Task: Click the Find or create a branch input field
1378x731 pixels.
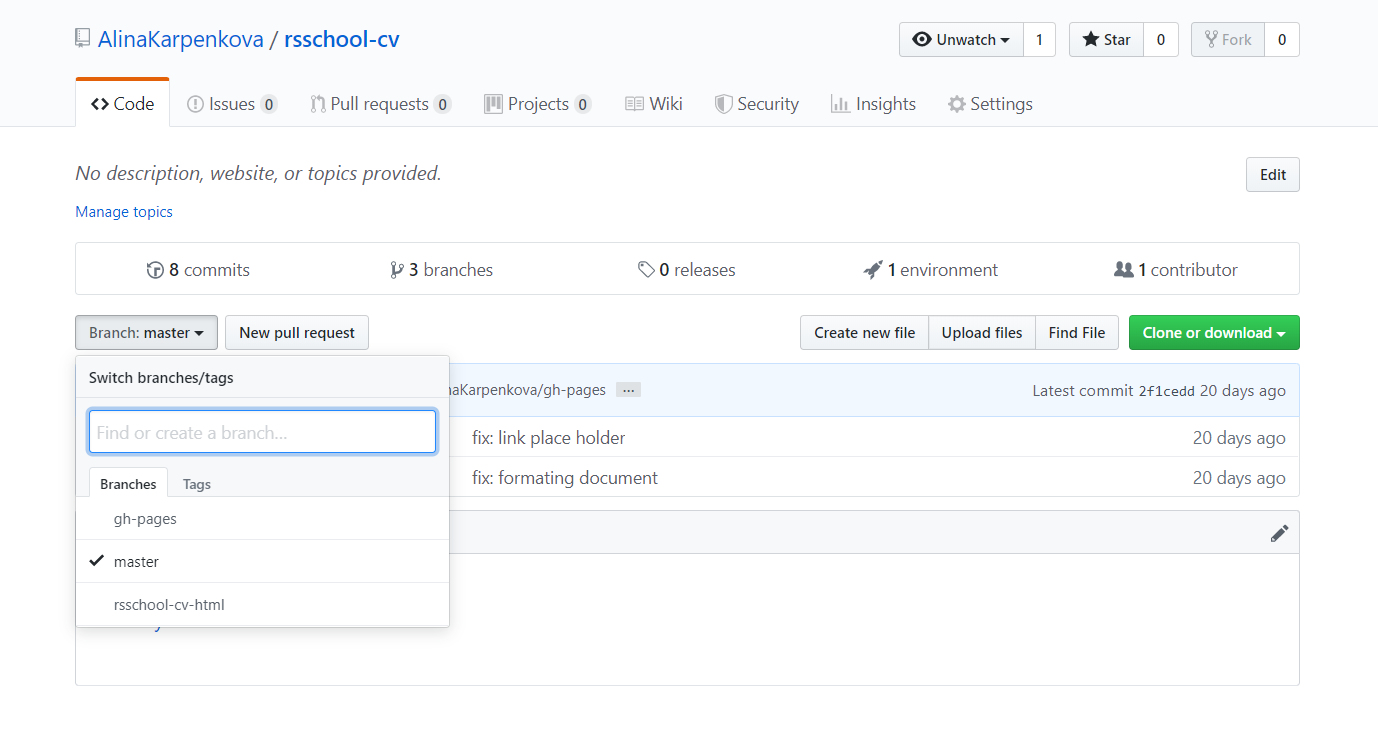Action: (x=262, y=431)
